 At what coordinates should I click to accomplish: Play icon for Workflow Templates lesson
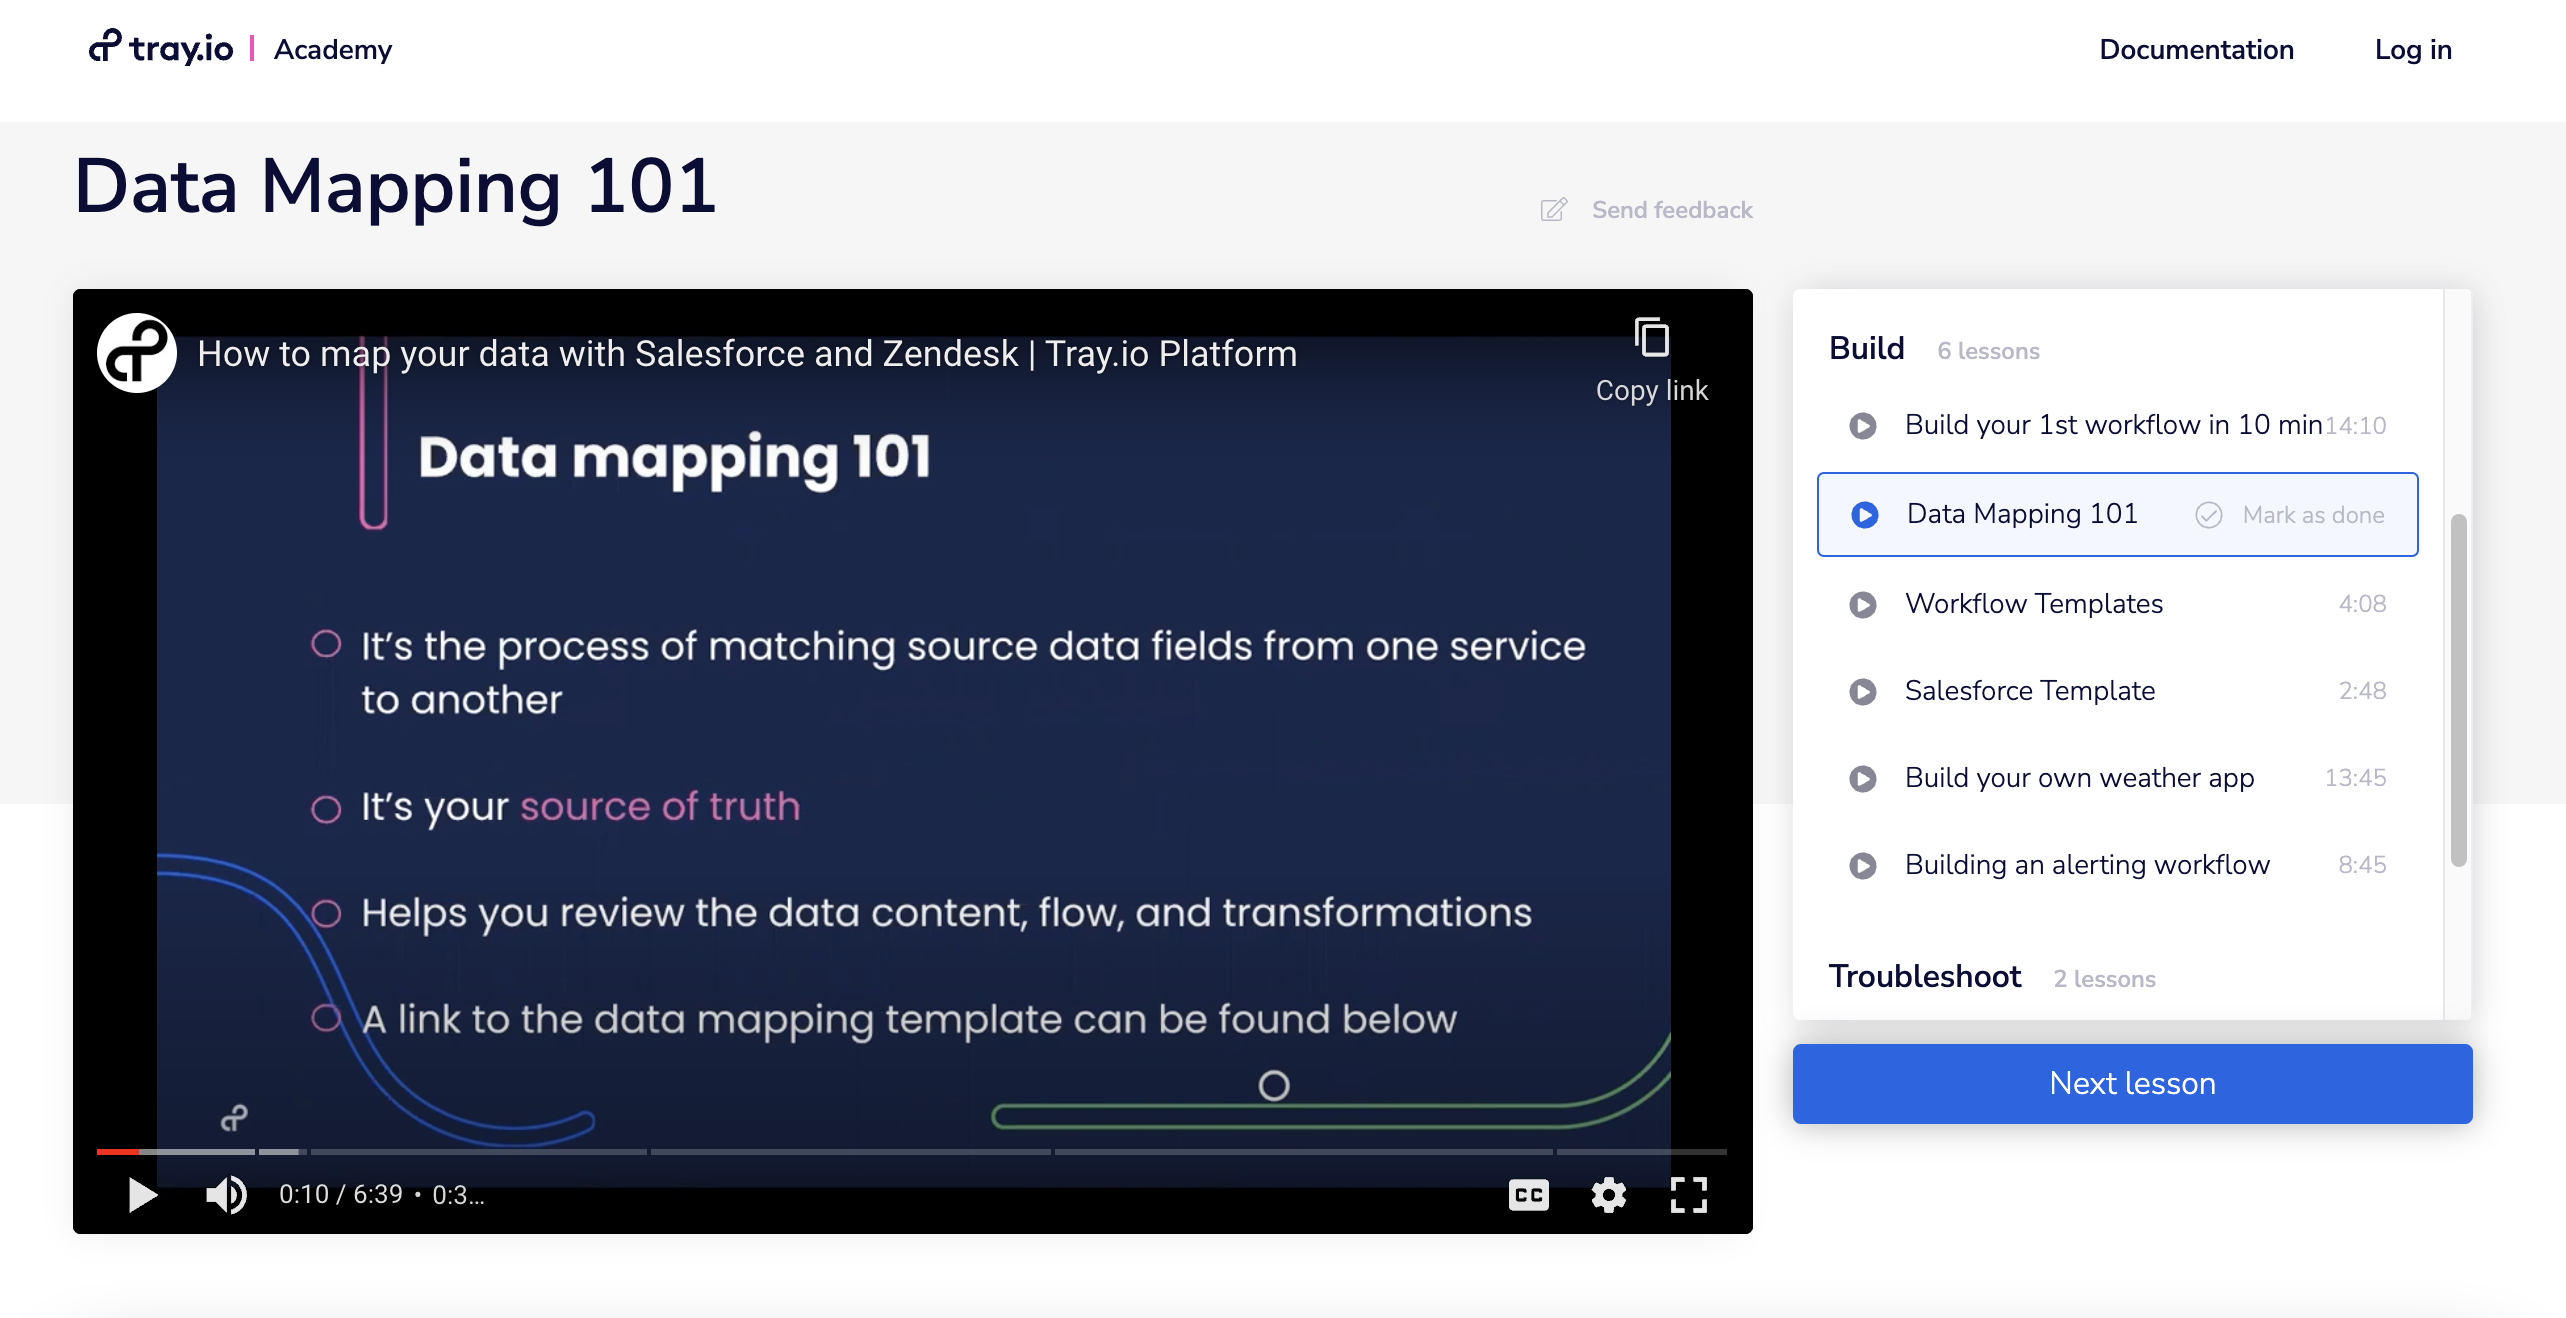pos(1862,604)
